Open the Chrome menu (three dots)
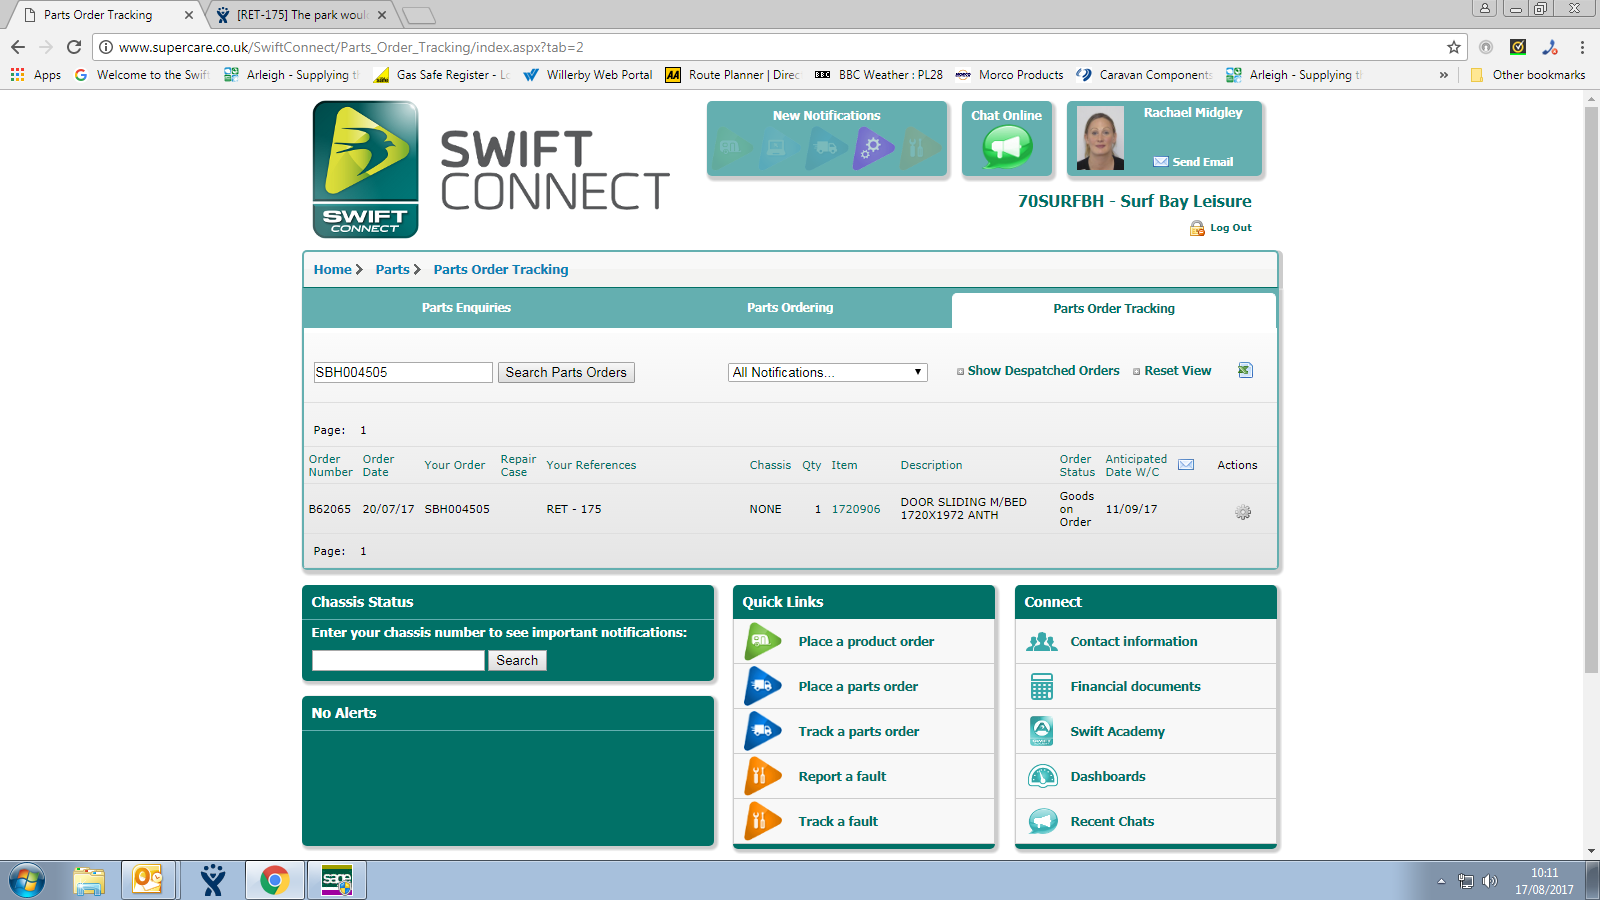The height and width of the screenshot is (900, 1600). tap(1582, 47)
